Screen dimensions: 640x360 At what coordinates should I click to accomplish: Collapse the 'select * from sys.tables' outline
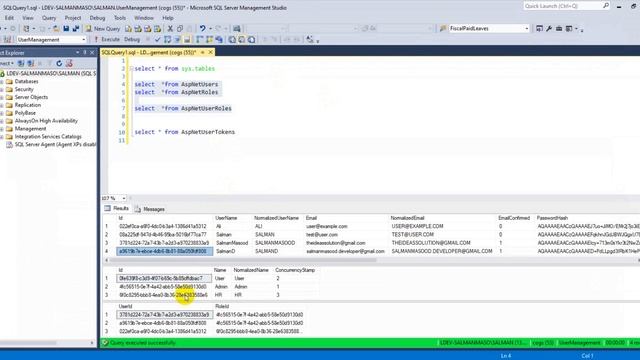pyautogui.click(x=131, y=69)
